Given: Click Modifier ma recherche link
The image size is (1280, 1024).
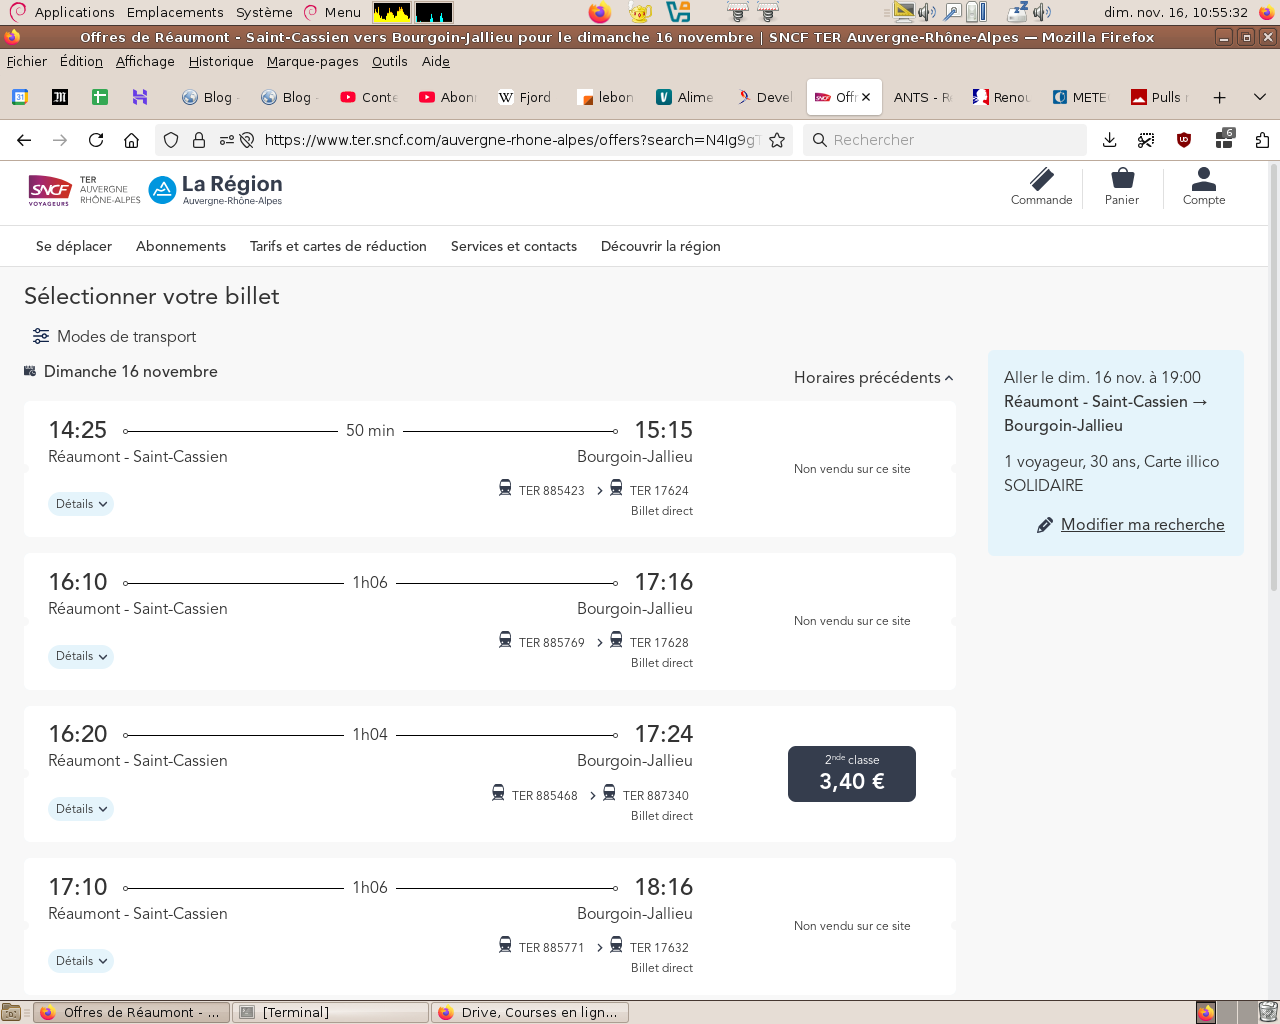Looking at the screenshot, I should pyautogui.click(x=1142, y=525).
